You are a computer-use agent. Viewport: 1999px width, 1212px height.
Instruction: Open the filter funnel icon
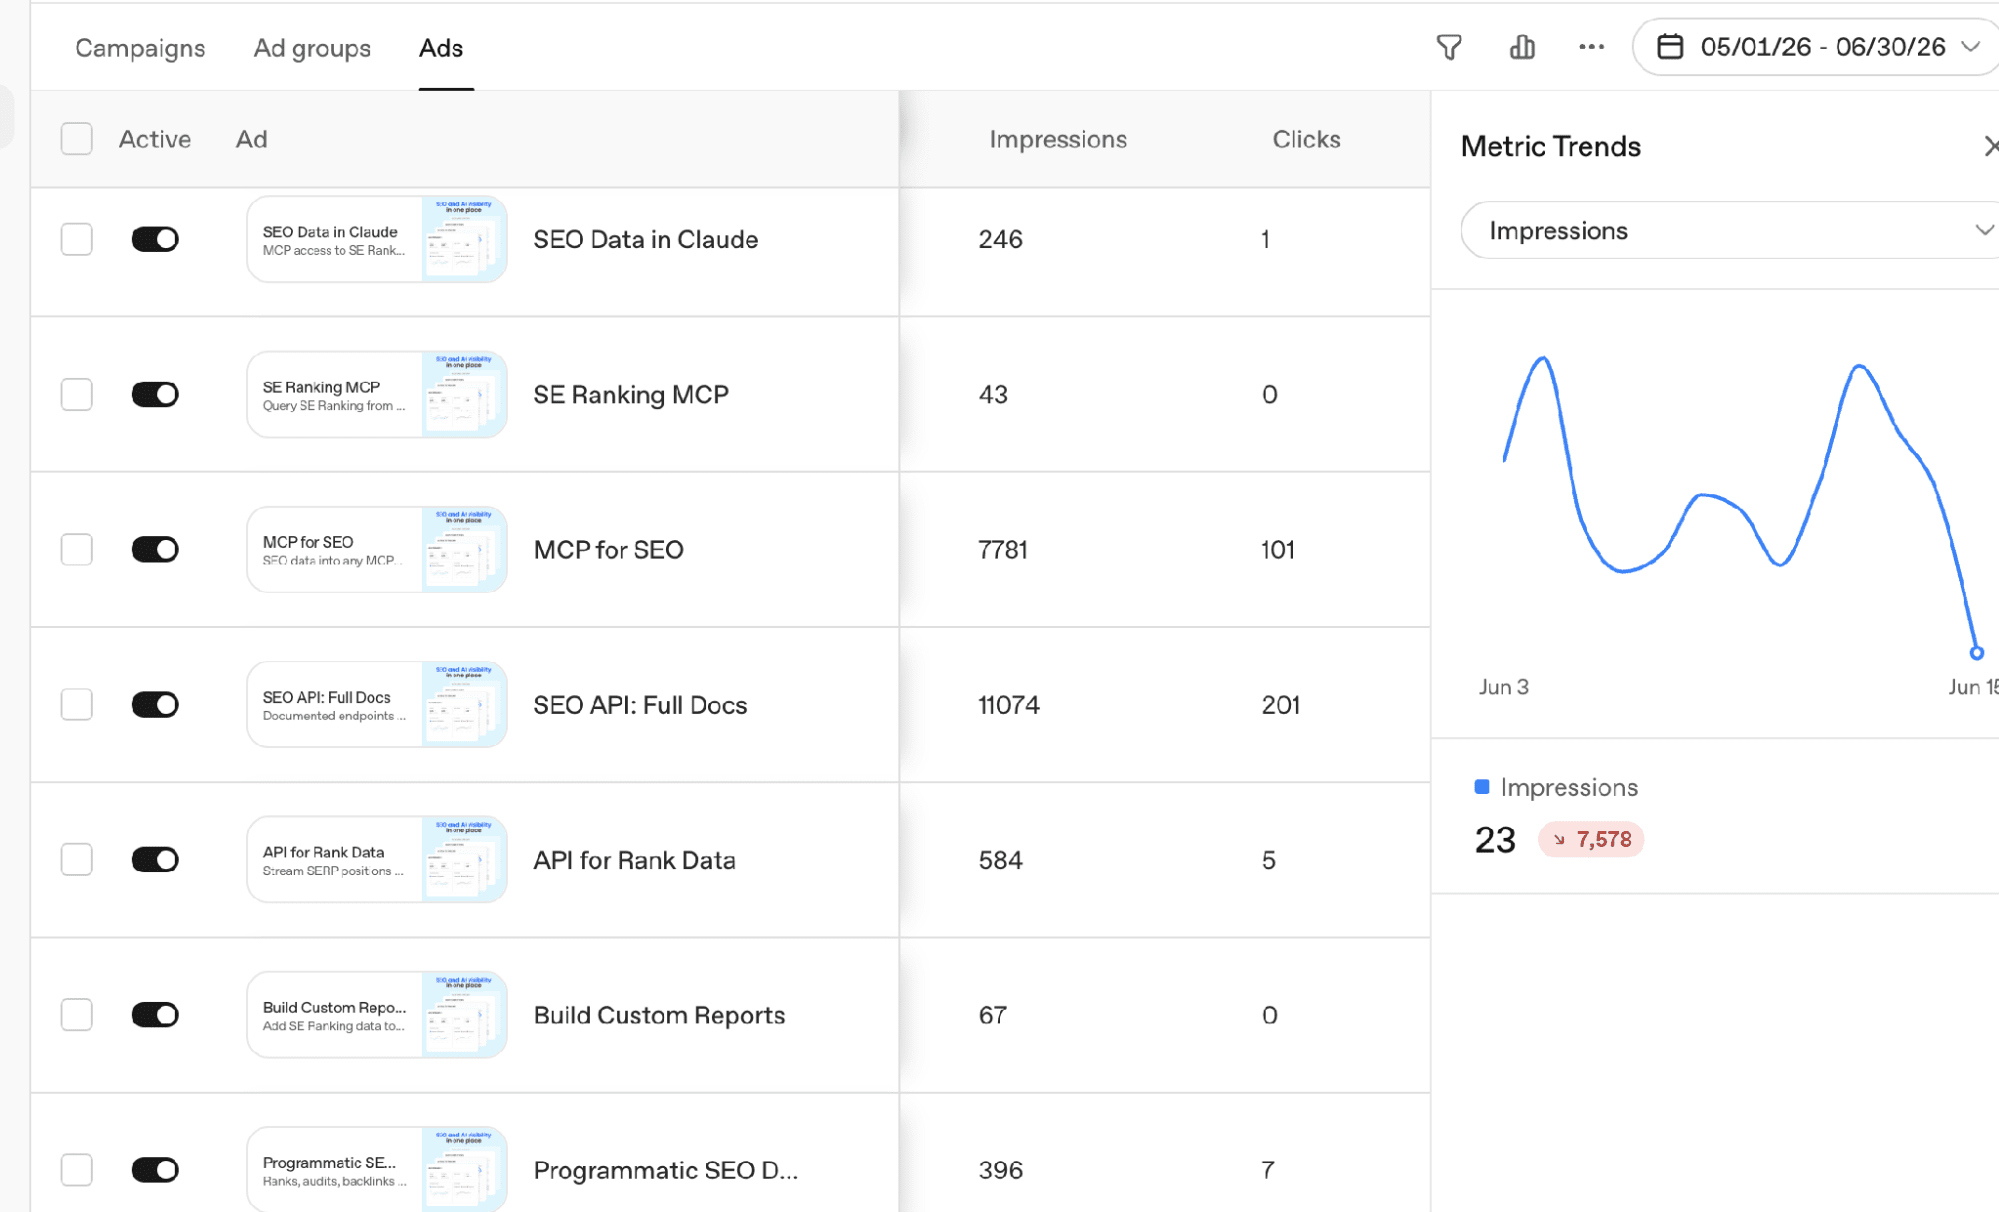[1448, 47]
